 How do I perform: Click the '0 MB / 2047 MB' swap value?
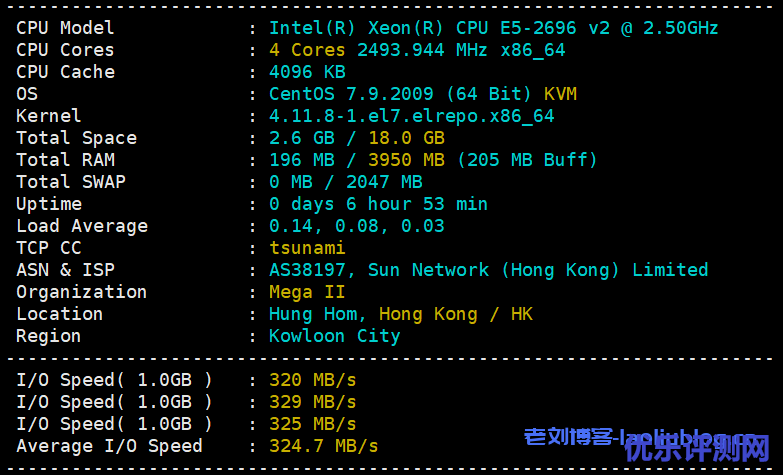pyautogui.click(x=346, y=182)
